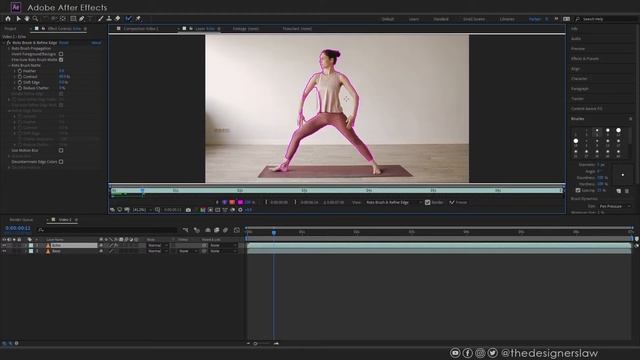Select the Eraser tool
Viewport: 640px width, 360px height.
(118, 19)
